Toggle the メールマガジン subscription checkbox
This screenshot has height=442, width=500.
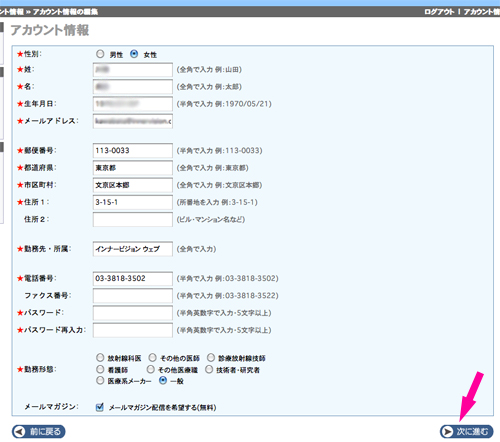(x=99, y=407)
